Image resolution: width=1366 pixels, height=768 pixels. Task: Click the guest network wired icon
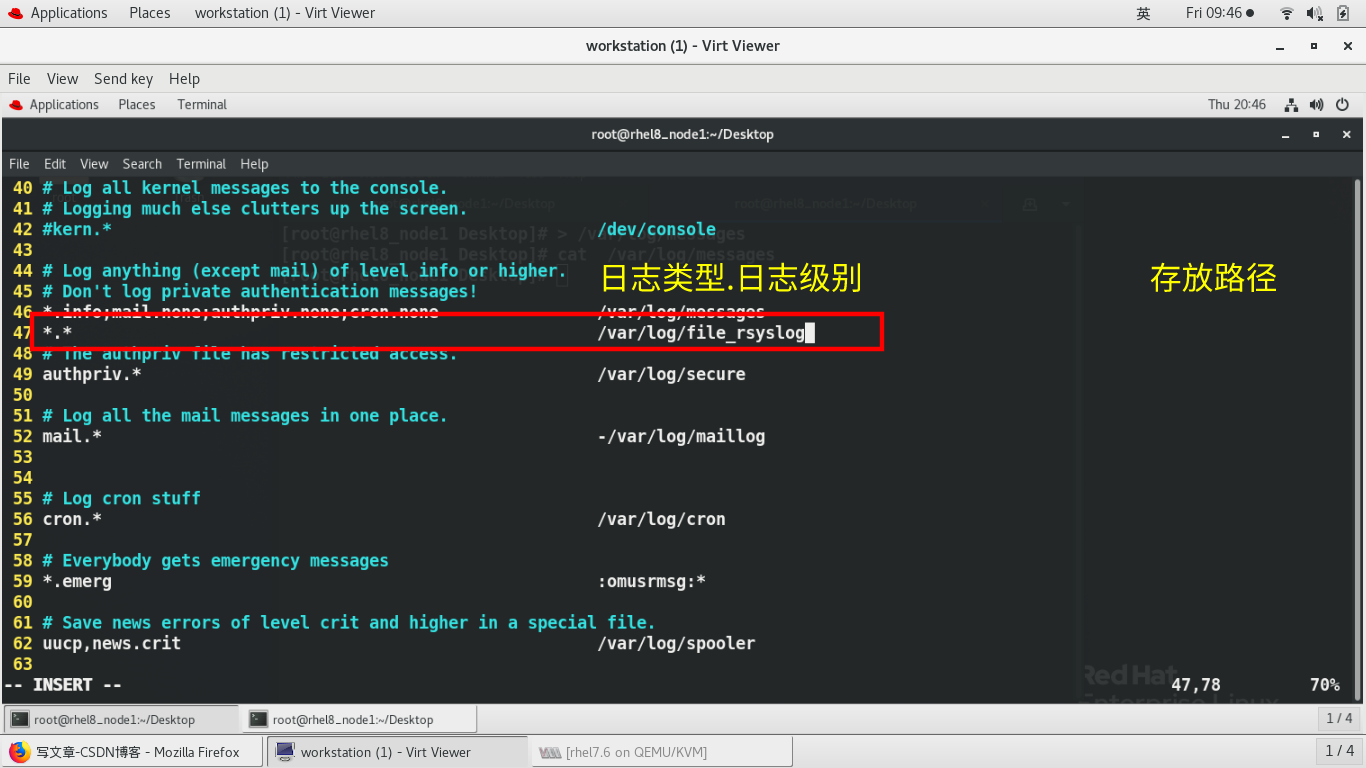pyautogui.click(x=1291, y=105)
